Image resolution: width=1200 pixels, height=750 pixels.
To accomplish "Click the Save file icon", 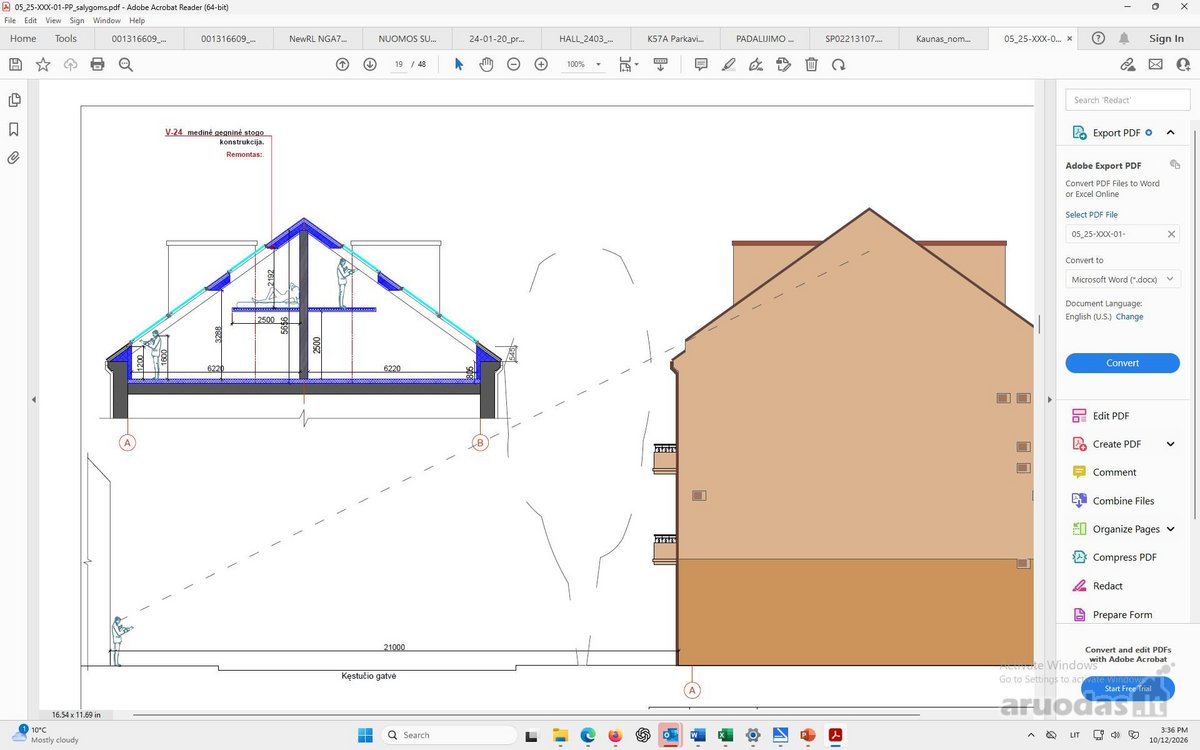I will click(15, 64).
